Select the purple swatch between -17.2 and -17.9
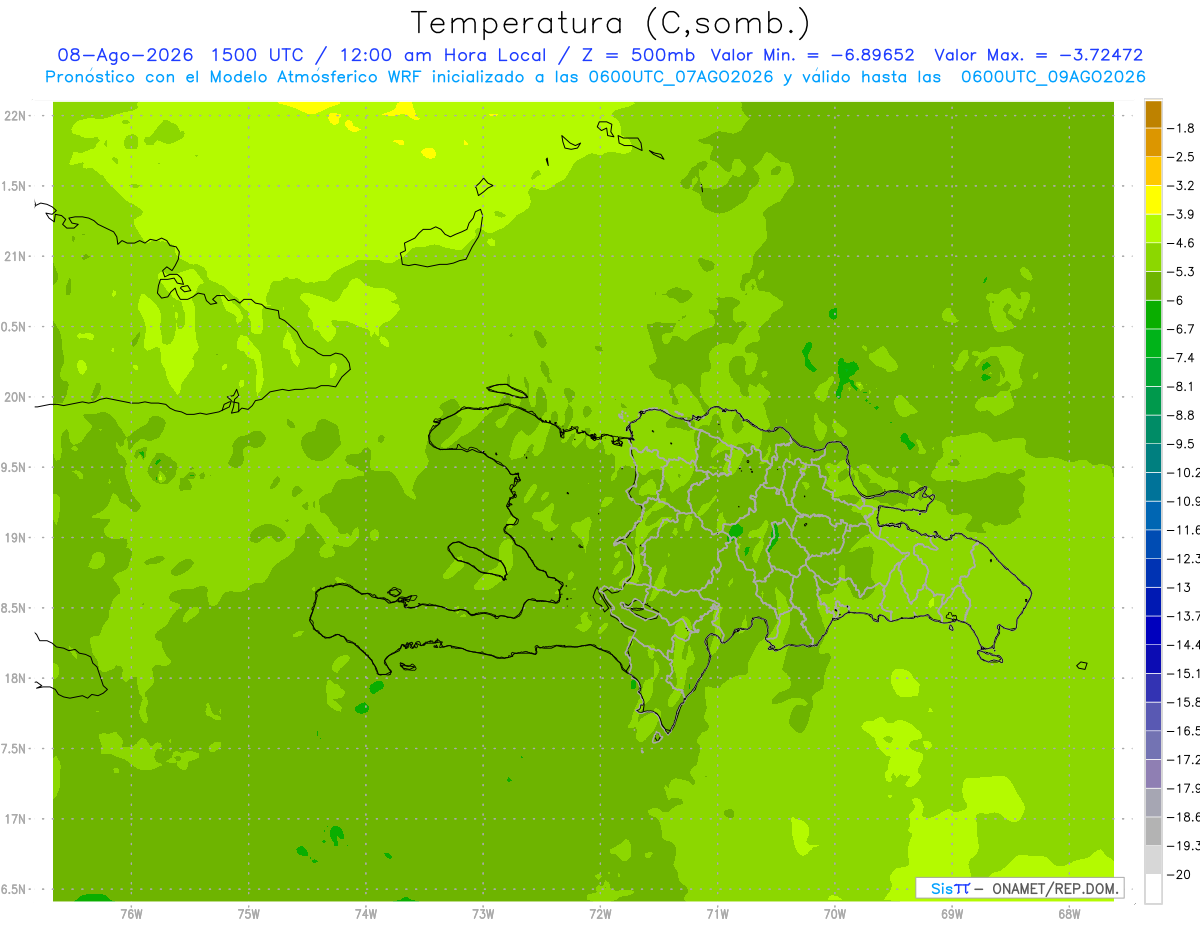Screen dimensions: 1200x927 (1153, 774)
